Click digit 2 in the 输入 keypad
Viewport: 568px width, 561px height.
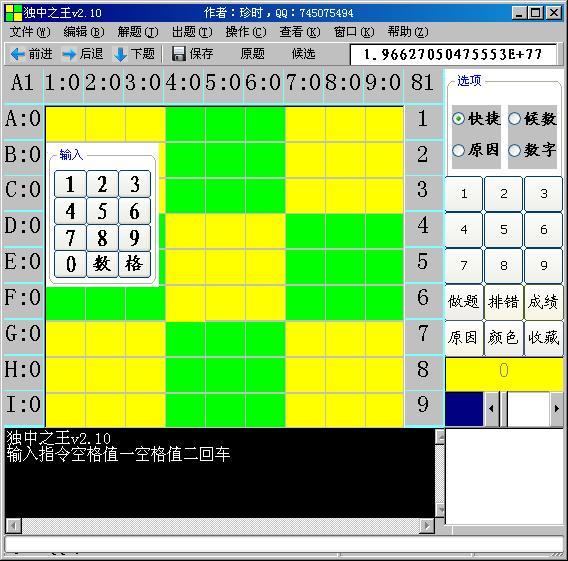coord(102,184)
